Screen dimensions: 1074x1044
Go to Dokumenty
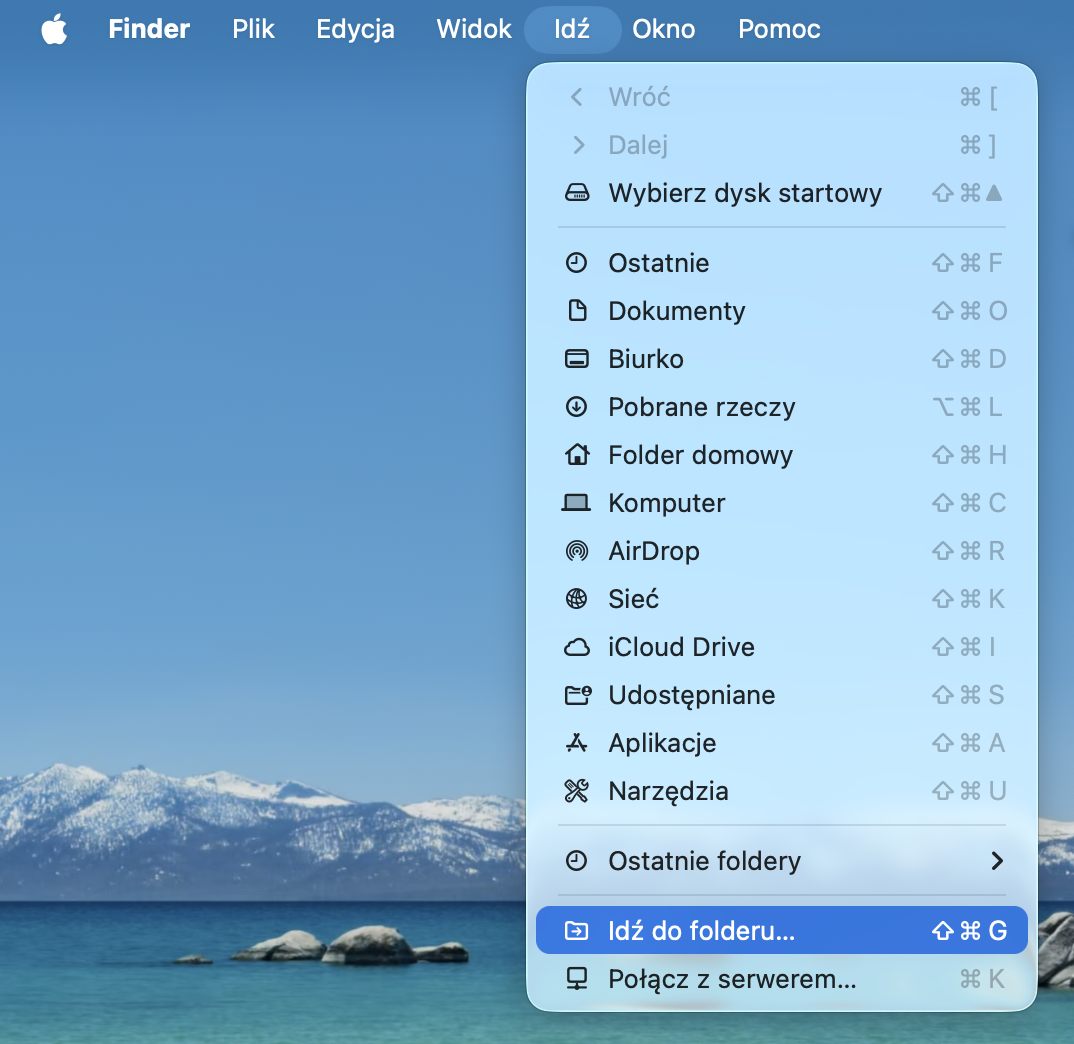(782, 311)
